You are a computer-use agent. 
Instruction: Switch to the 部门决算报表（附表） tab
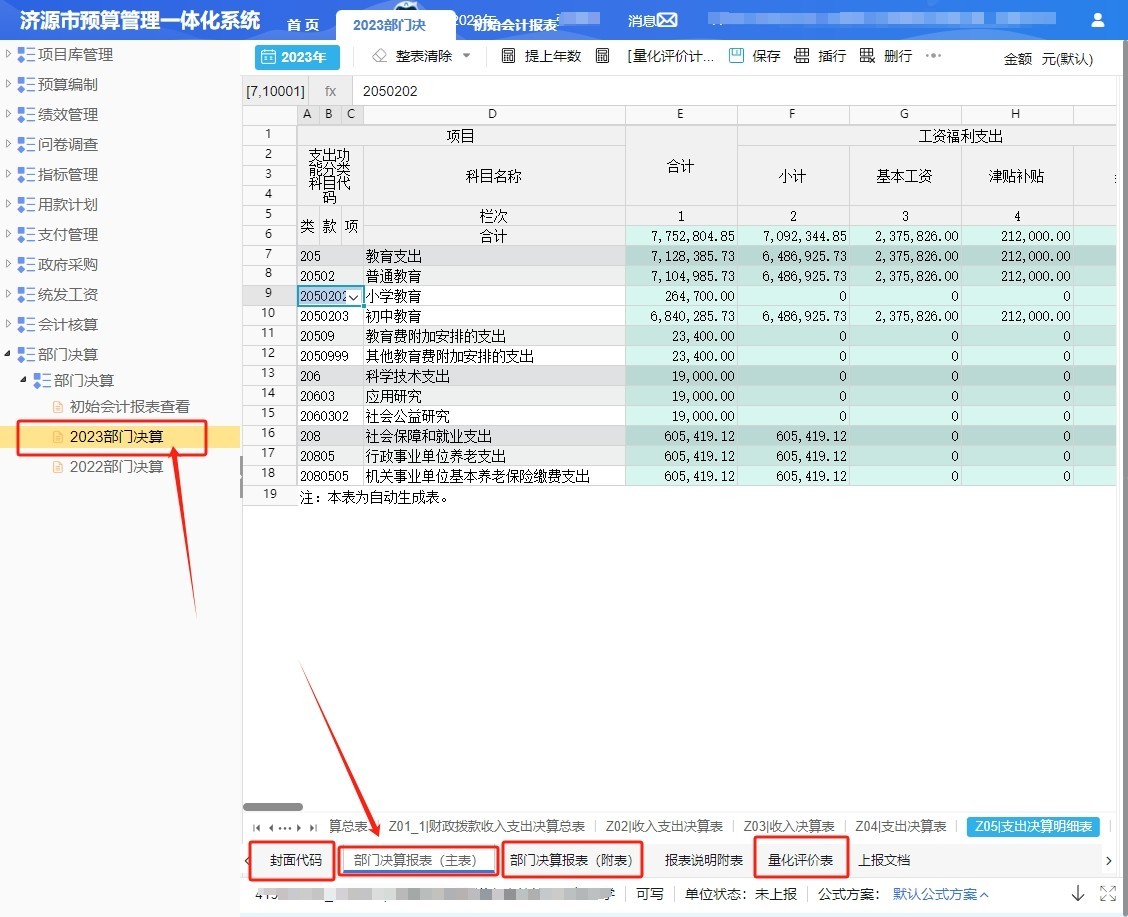pyautogui.click(x=571, y=860)
